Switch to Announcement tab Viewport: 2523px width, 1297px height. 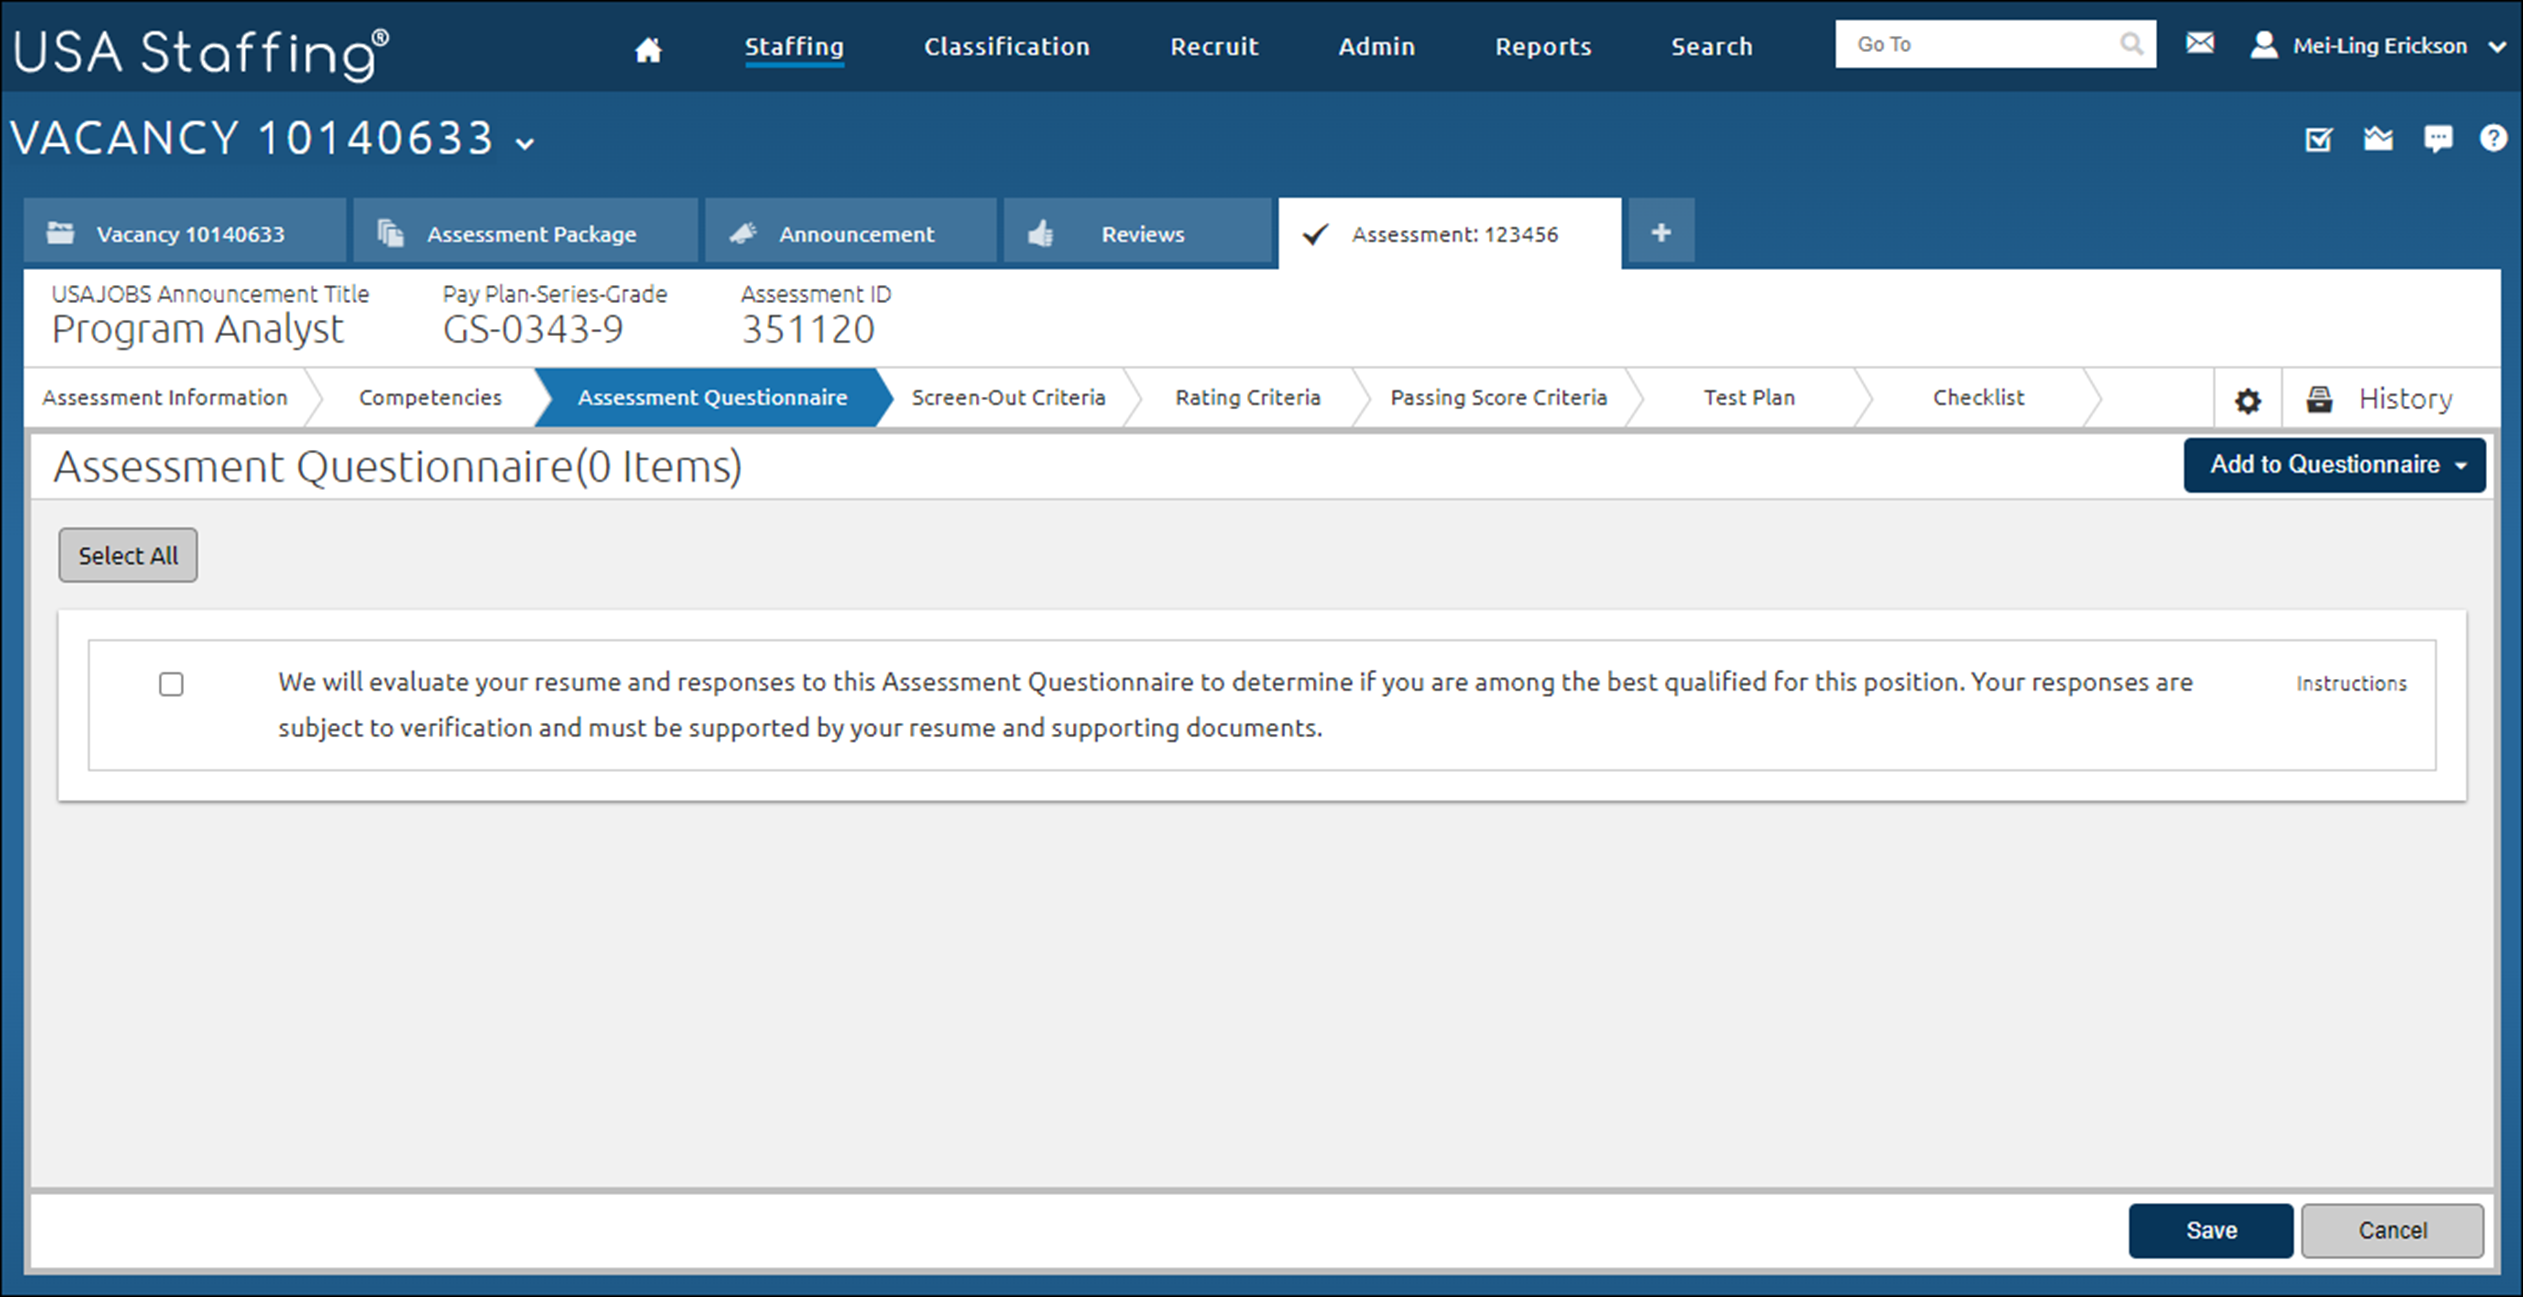click(x=851, y=233)
